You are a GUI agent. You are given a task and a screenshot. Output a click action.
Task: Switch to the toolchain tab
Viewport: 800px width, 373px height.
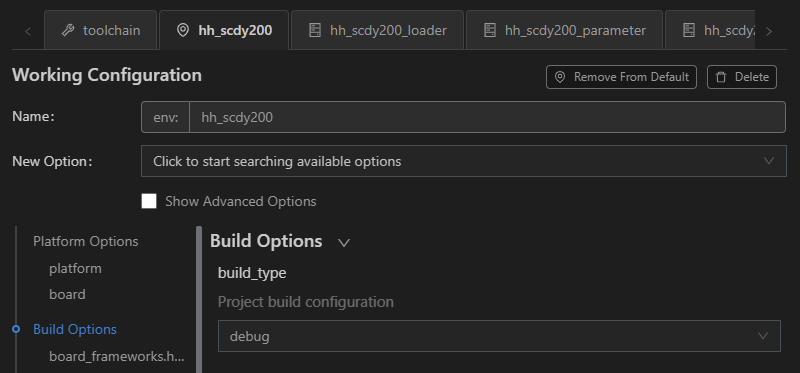tap(101, 31)
